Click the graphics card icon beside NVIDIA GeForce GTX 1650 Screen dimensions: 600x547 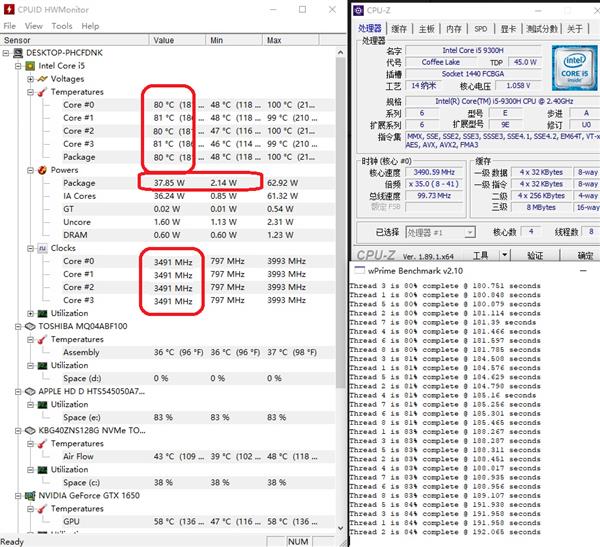point(30,496)
